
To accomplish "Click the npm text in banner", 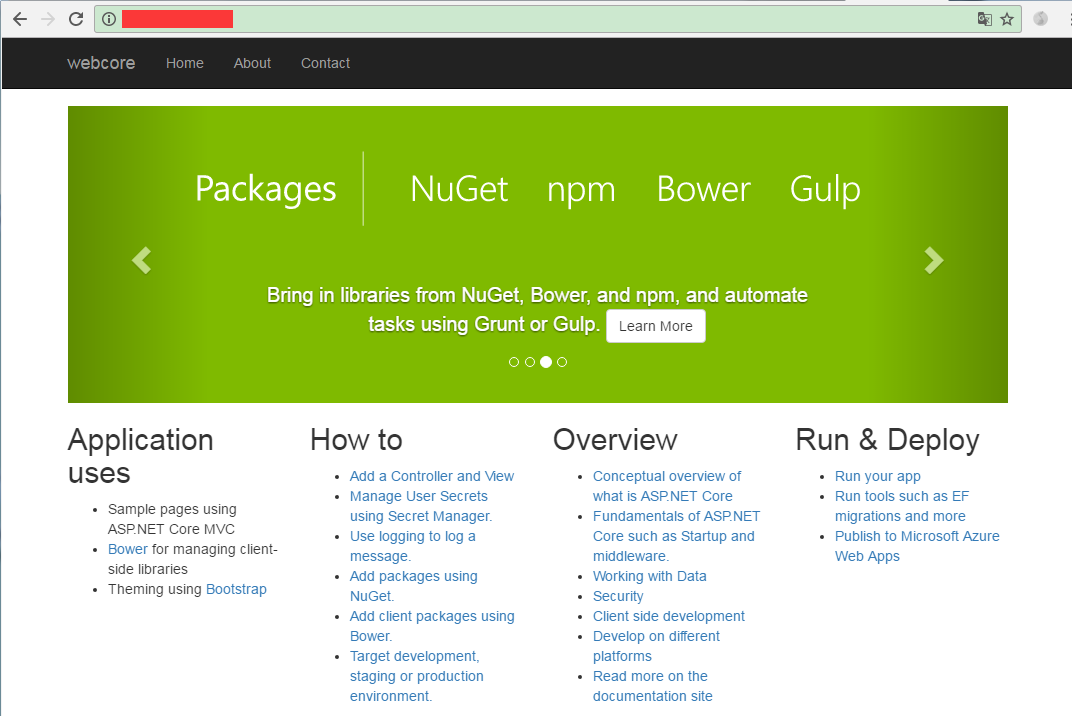I will [581, 191].
